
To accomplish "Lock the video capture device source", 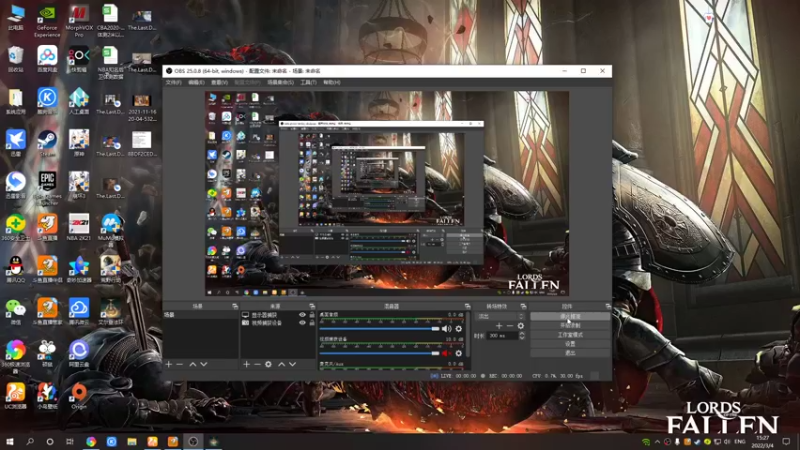I will pos(312,323).
